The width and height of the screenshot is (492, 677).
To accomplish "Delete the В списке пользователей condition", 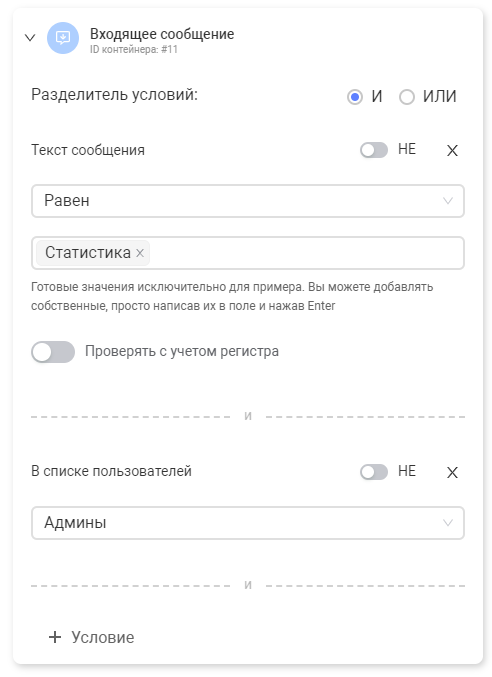I will [452, 472].
